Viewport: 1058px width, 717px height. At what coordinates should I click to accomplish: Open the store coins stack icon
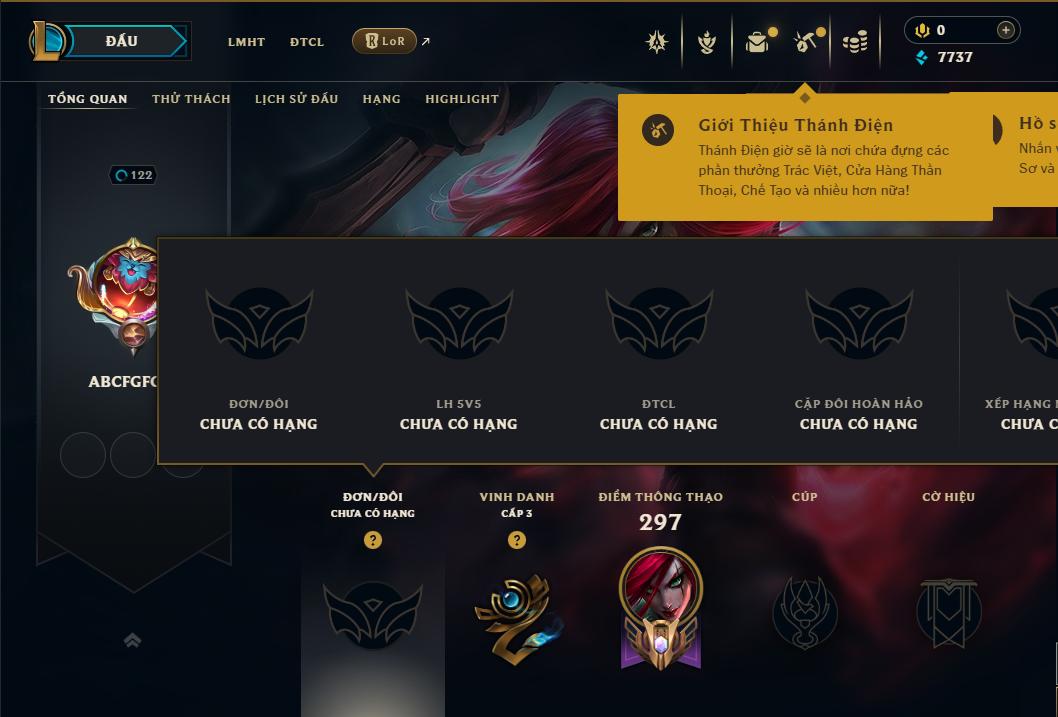855,42
